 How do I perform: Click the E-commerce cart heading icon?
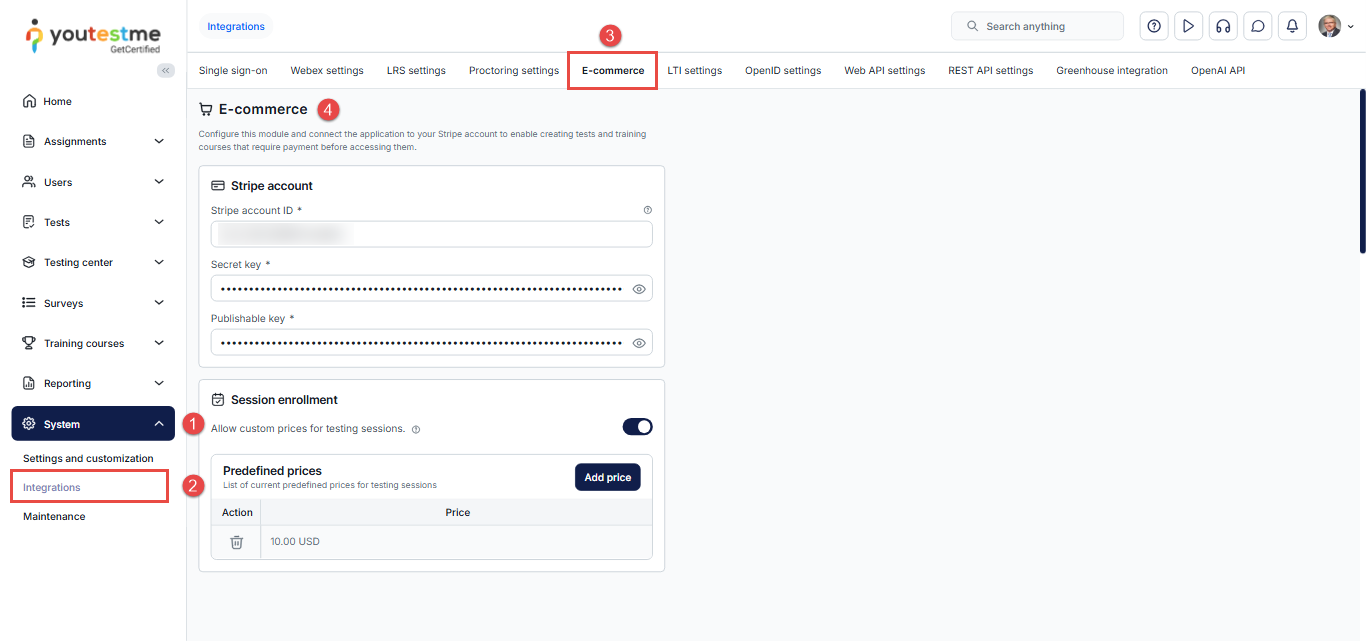pos(206,110)
